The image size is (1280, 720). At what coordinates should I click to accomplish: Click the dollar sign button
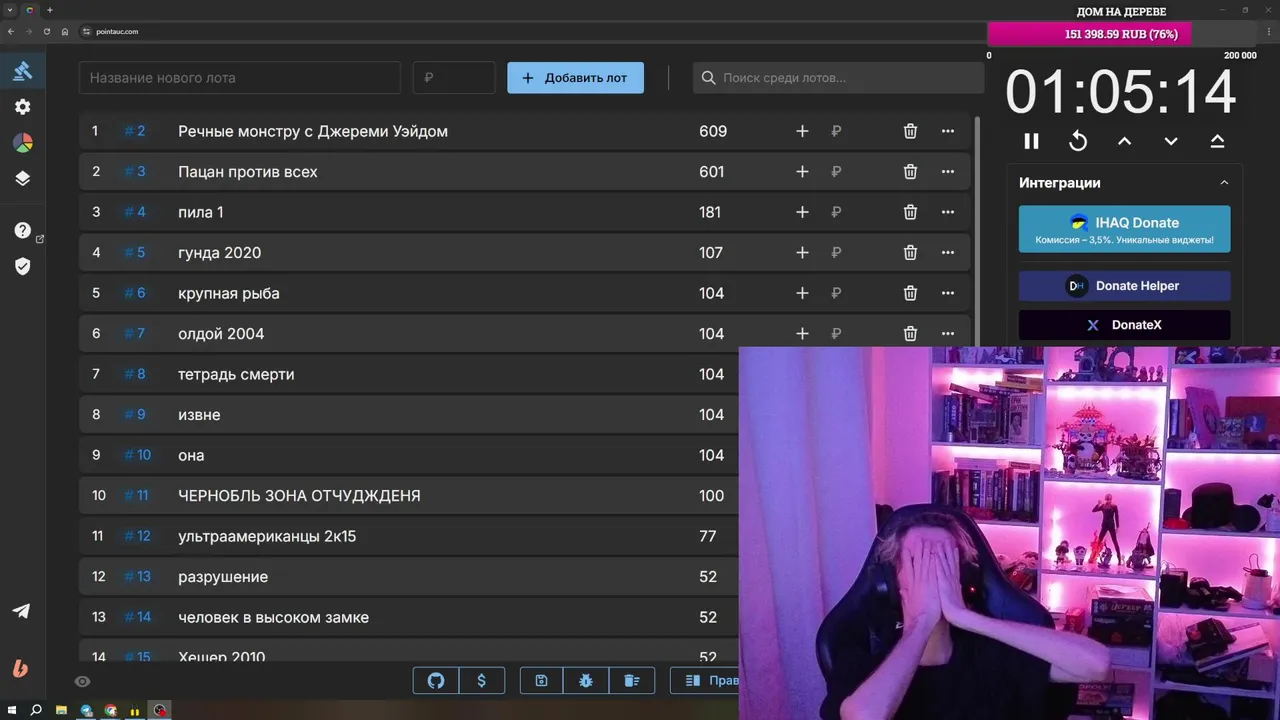(x=482, y=681)
